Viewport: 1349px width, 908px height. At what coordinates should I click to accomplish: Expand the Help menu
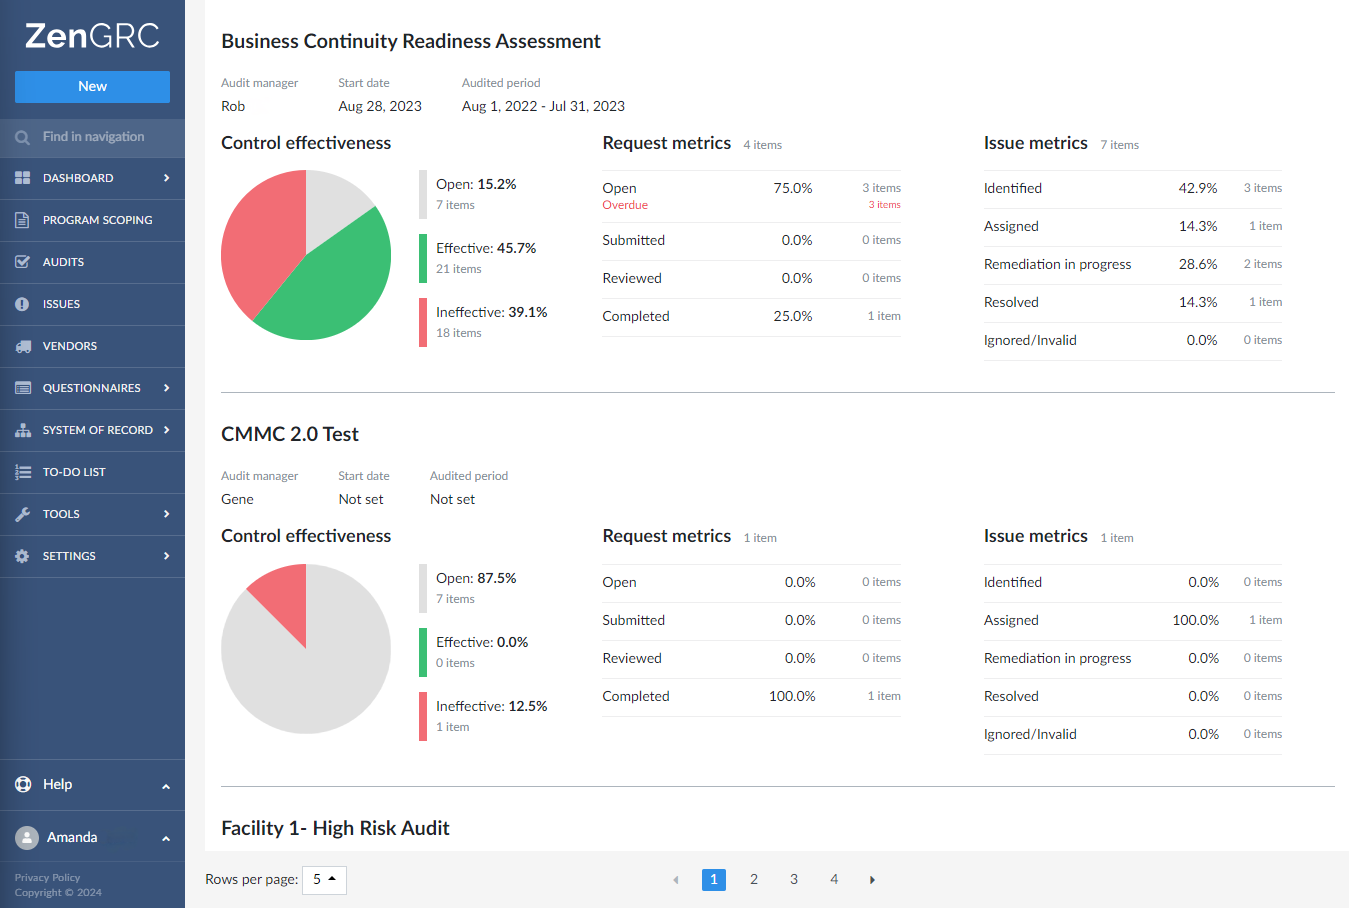166,786
